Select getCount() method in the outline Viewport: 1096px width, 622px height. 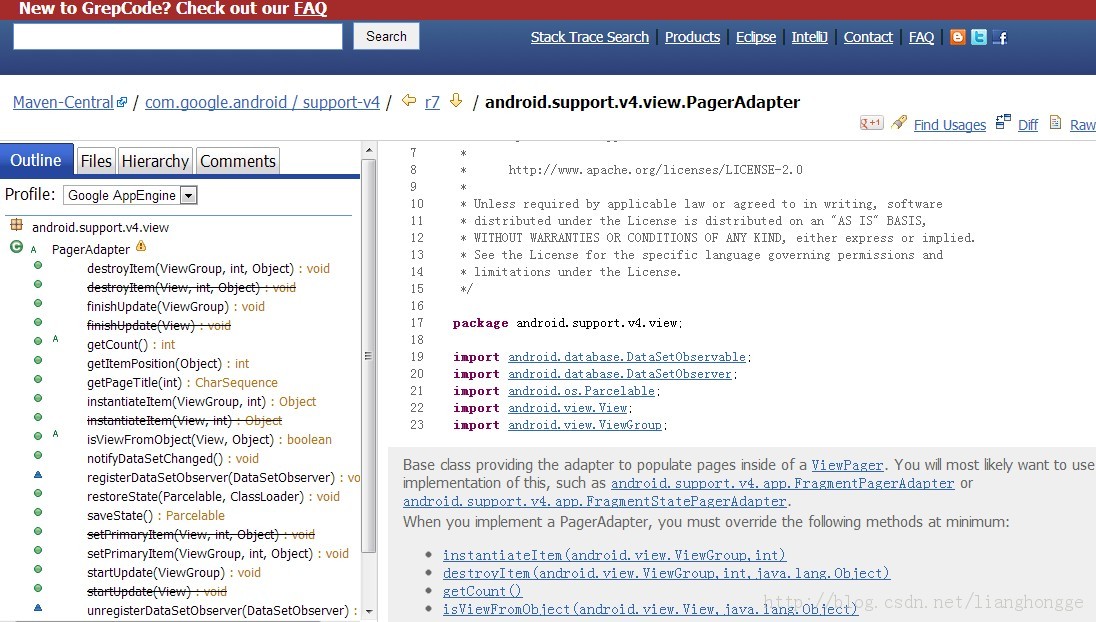(117, 345)
